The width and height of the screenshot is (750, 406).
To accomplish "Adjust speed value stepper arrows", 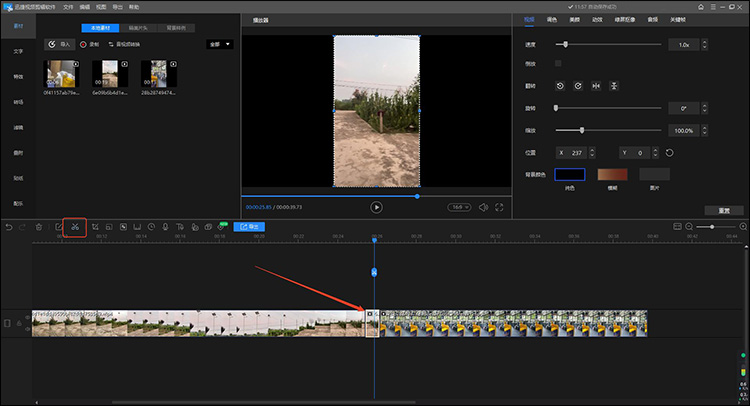I will [x=704, y=44].
